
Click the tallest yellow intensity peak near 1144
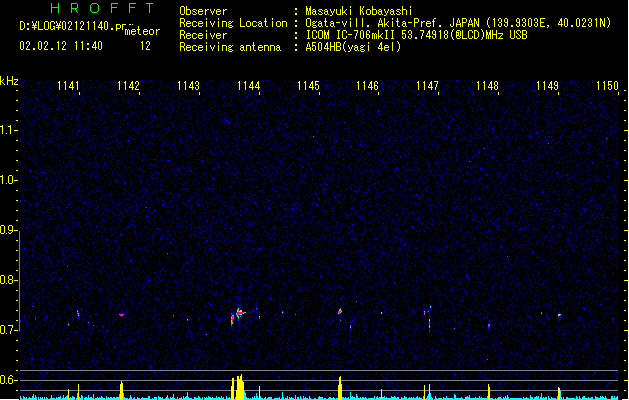pos(238,387)
